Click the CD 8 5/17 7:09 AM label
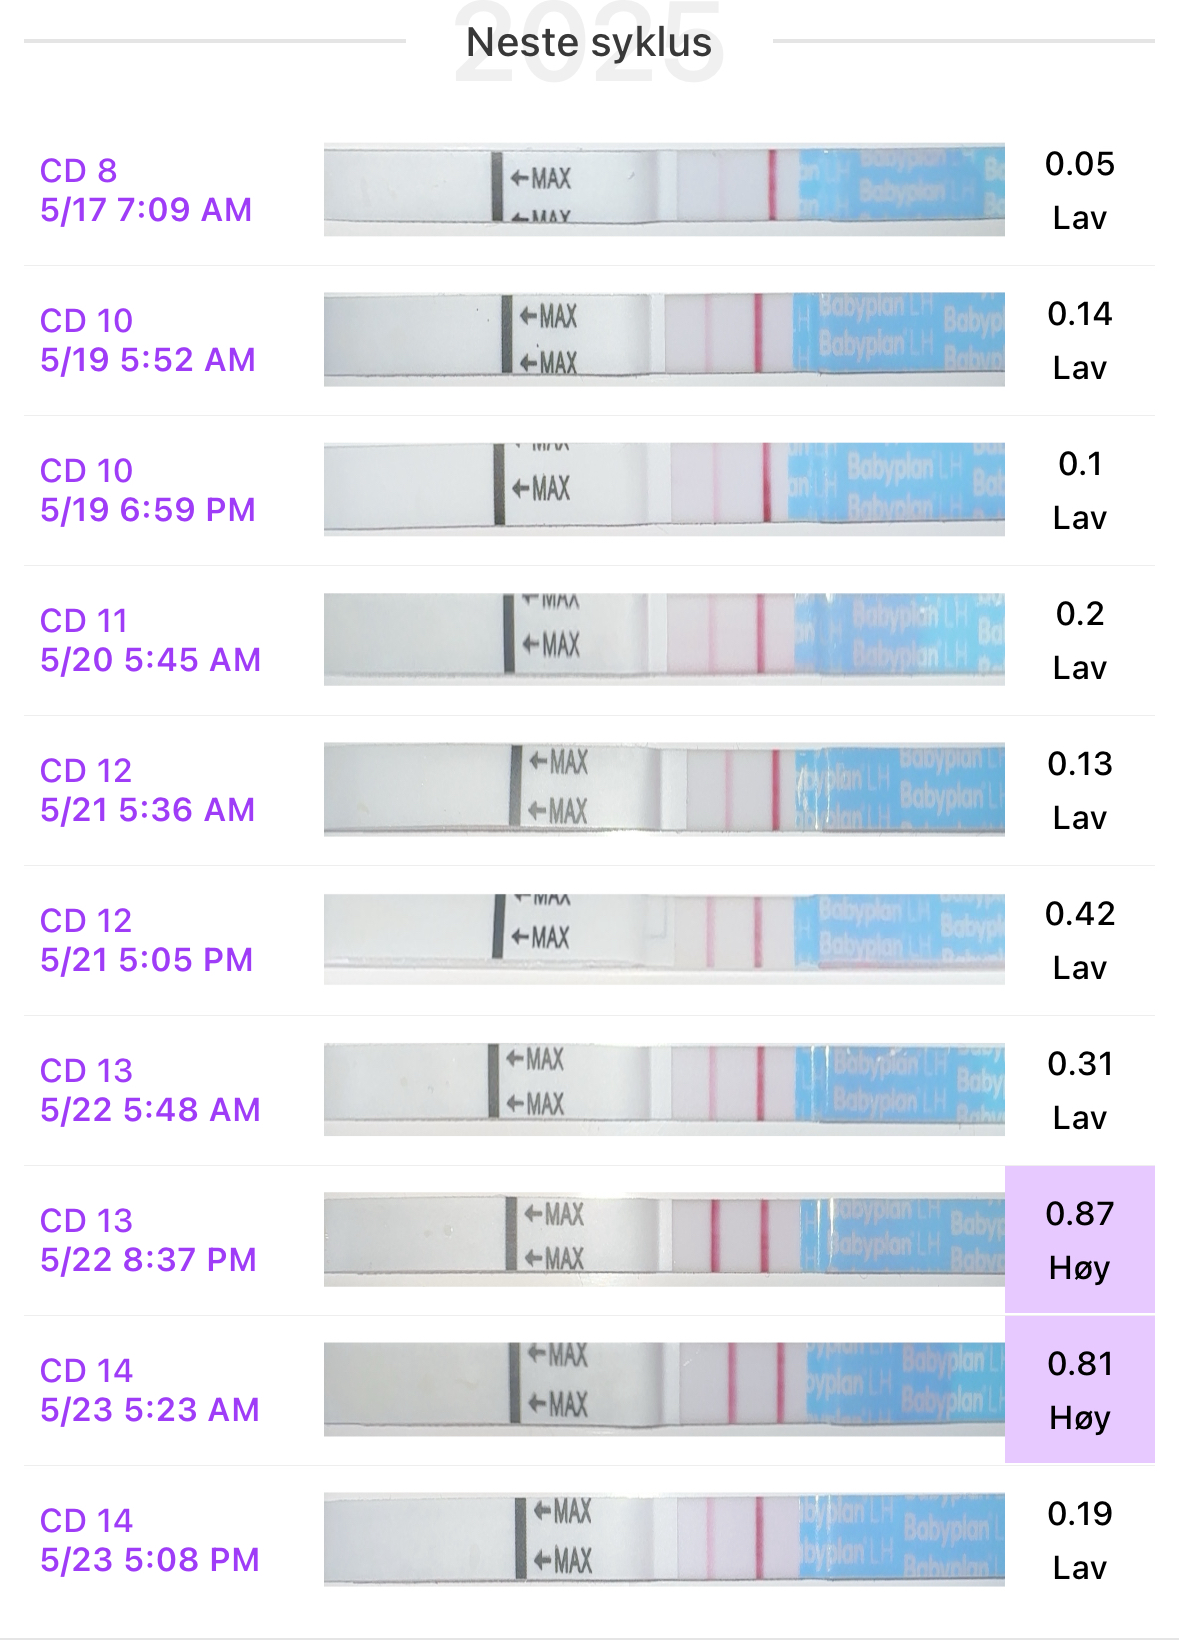 click(146, 190)
